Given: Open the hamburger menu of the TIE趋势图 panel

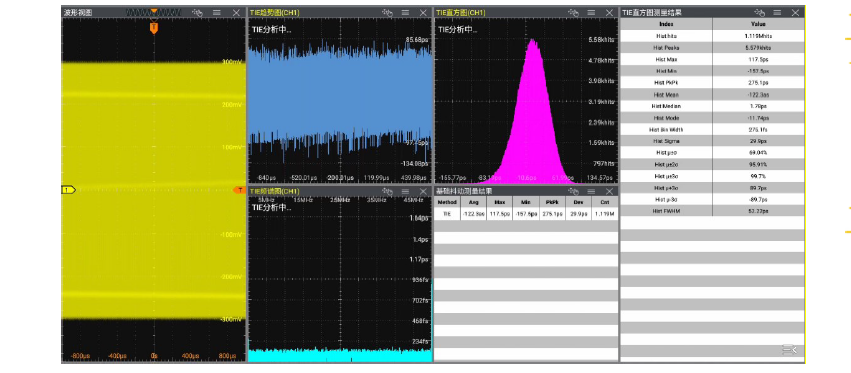Looking at the screenshot, I should coord(405,12).
